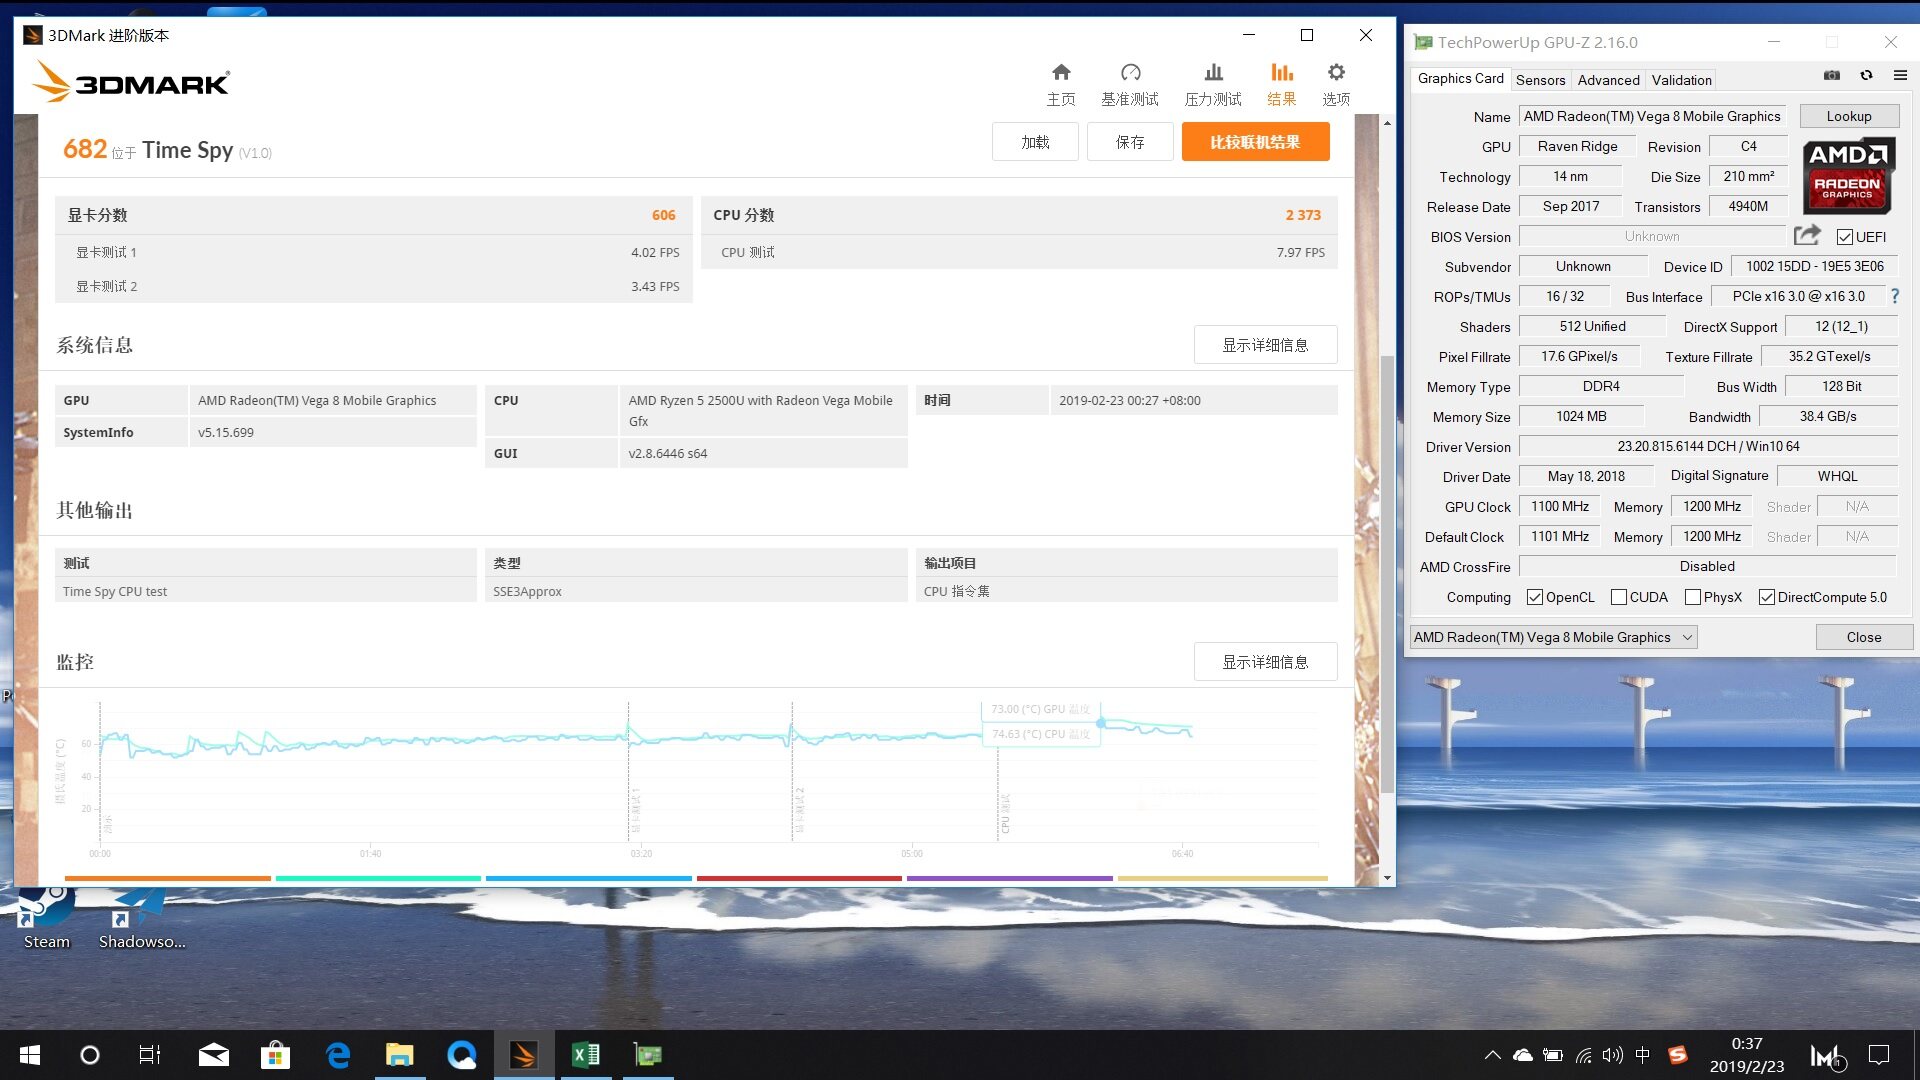Screen dimensions: 1920x1080
Task: Click the 加载 (load) button
Action: point(1035,142)
